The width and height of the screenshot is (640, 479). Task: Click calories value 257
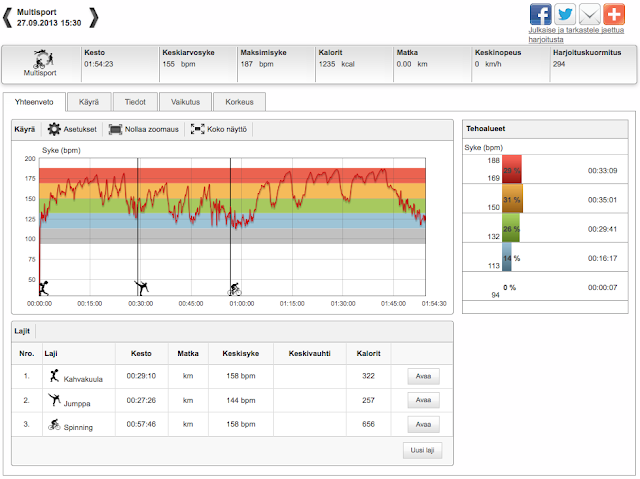pos(368,400)
